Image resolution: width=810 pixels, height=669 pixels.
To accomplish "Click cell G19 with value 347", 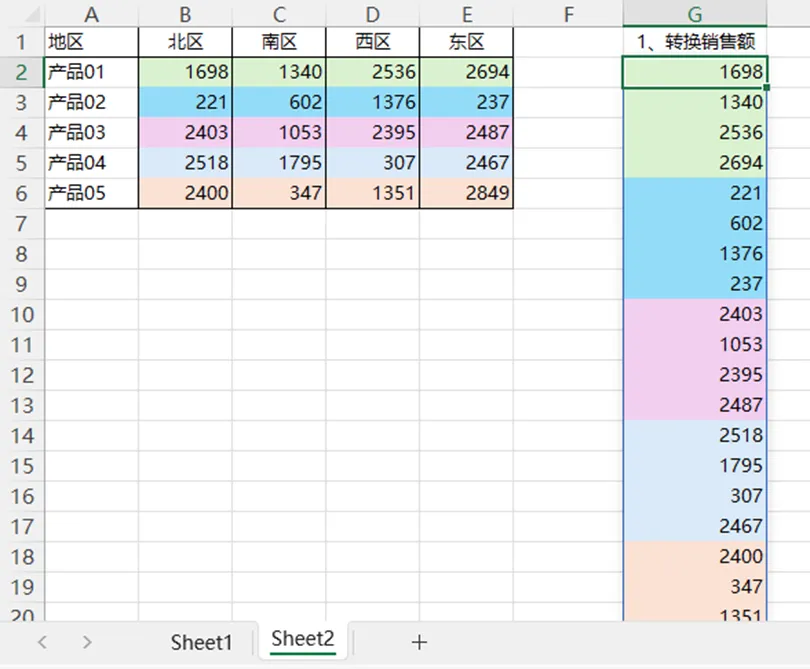I will 695,587.
